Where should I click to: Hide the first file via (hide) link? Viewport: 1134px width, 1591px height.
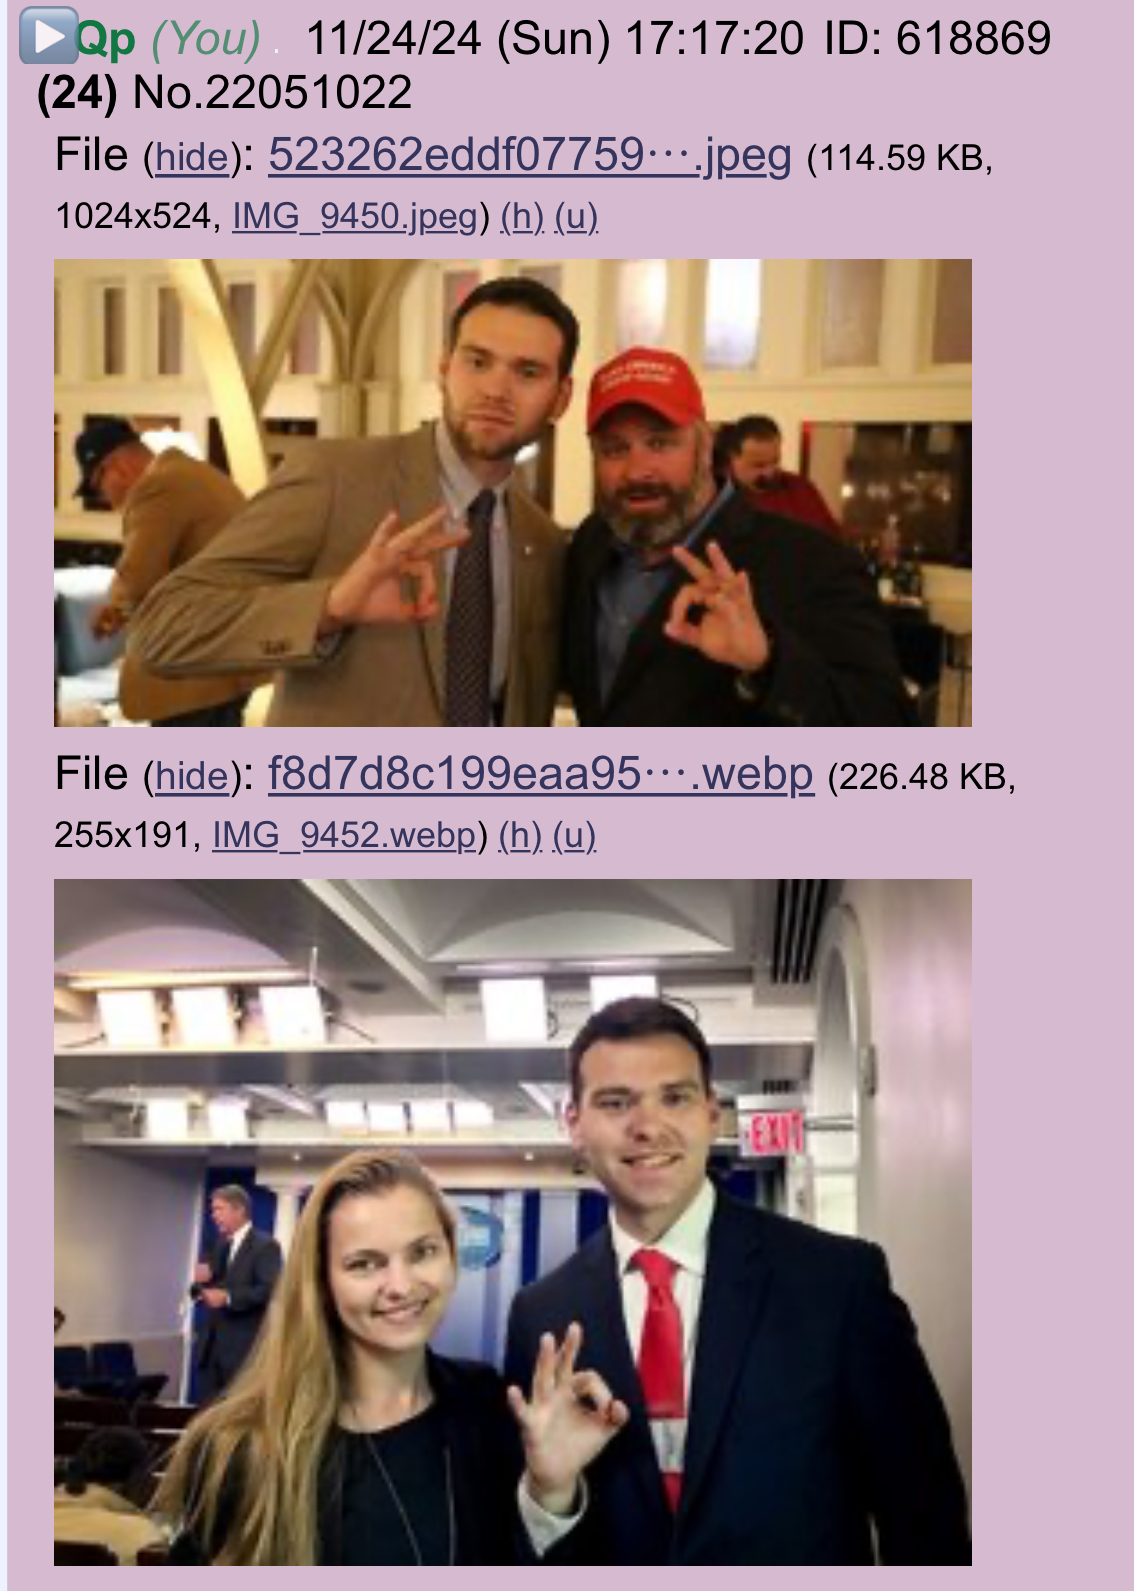pos(193,157)
